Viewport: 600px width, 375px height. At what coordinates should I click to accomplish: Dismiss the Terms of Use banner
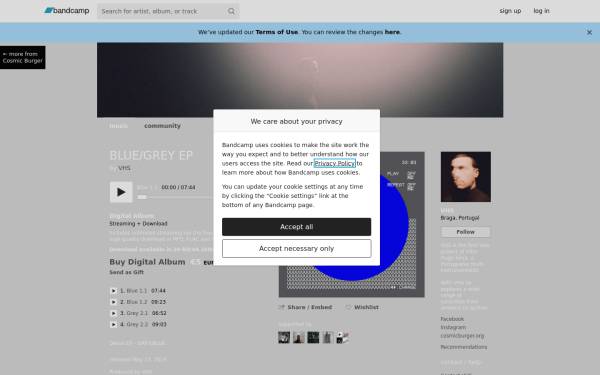(589, 33)
